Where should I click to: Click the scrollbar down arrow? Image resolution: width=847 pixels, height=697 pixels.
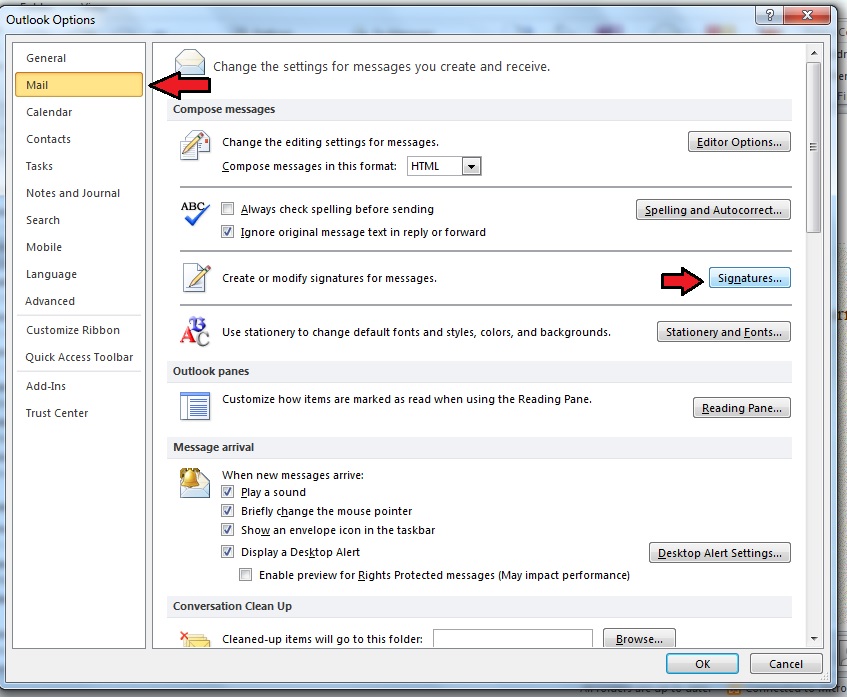point(813,638)
